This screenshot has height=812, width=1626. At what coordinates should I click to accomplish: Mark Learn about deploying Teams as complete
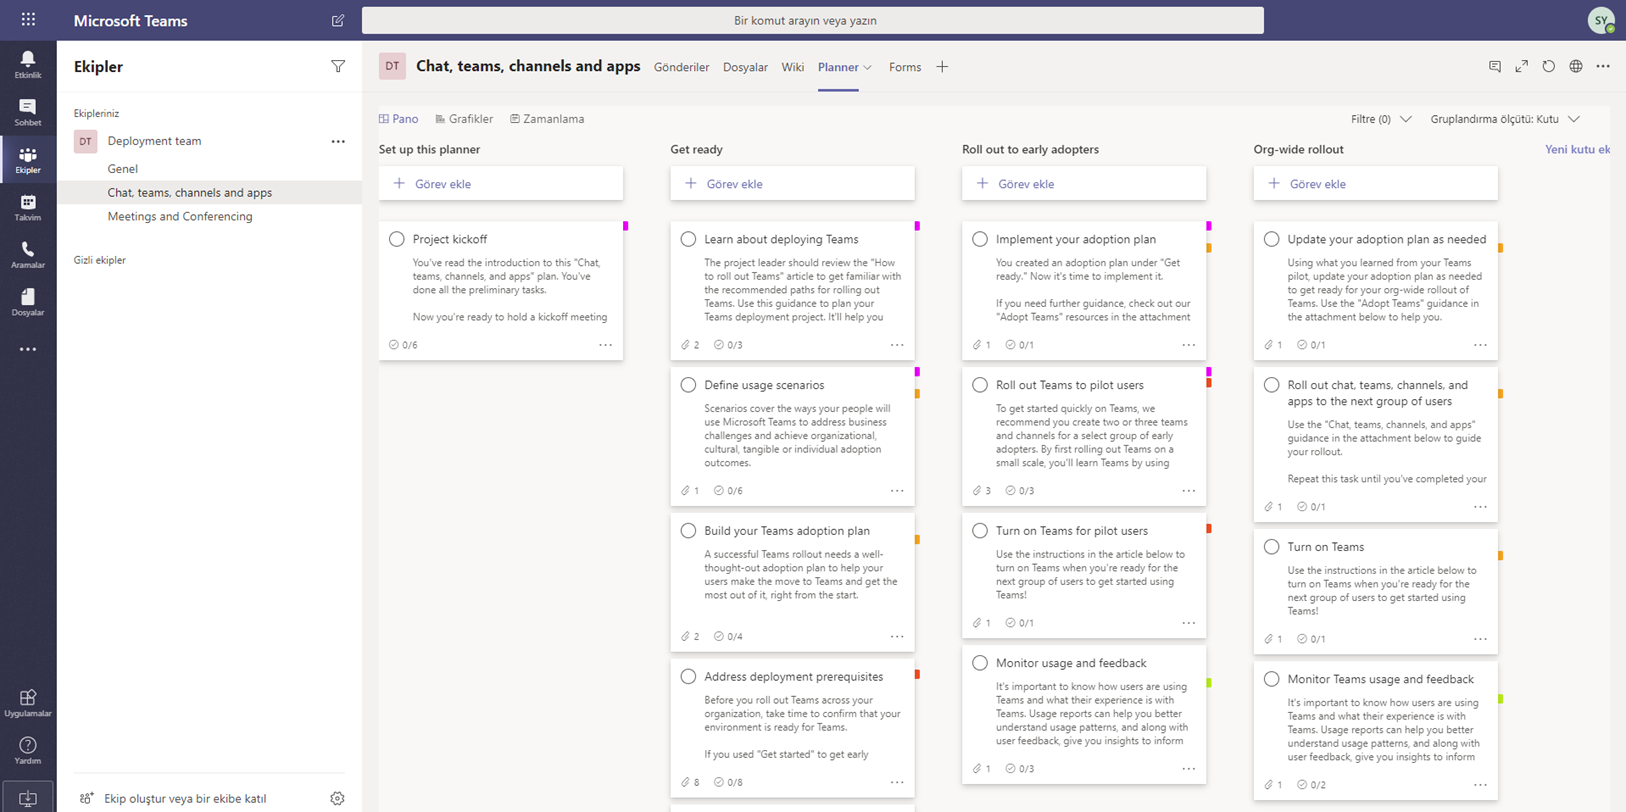click(688, 239)
